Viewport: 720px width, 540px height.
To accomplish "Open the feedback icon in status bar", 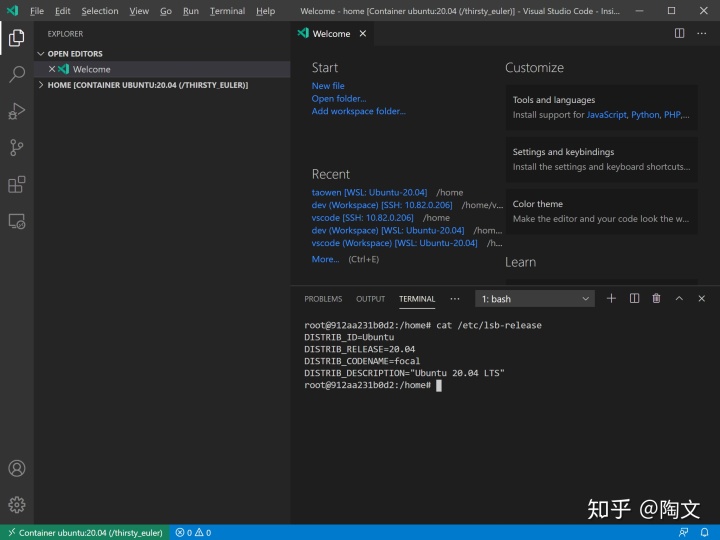I will [x=683, y=533].
